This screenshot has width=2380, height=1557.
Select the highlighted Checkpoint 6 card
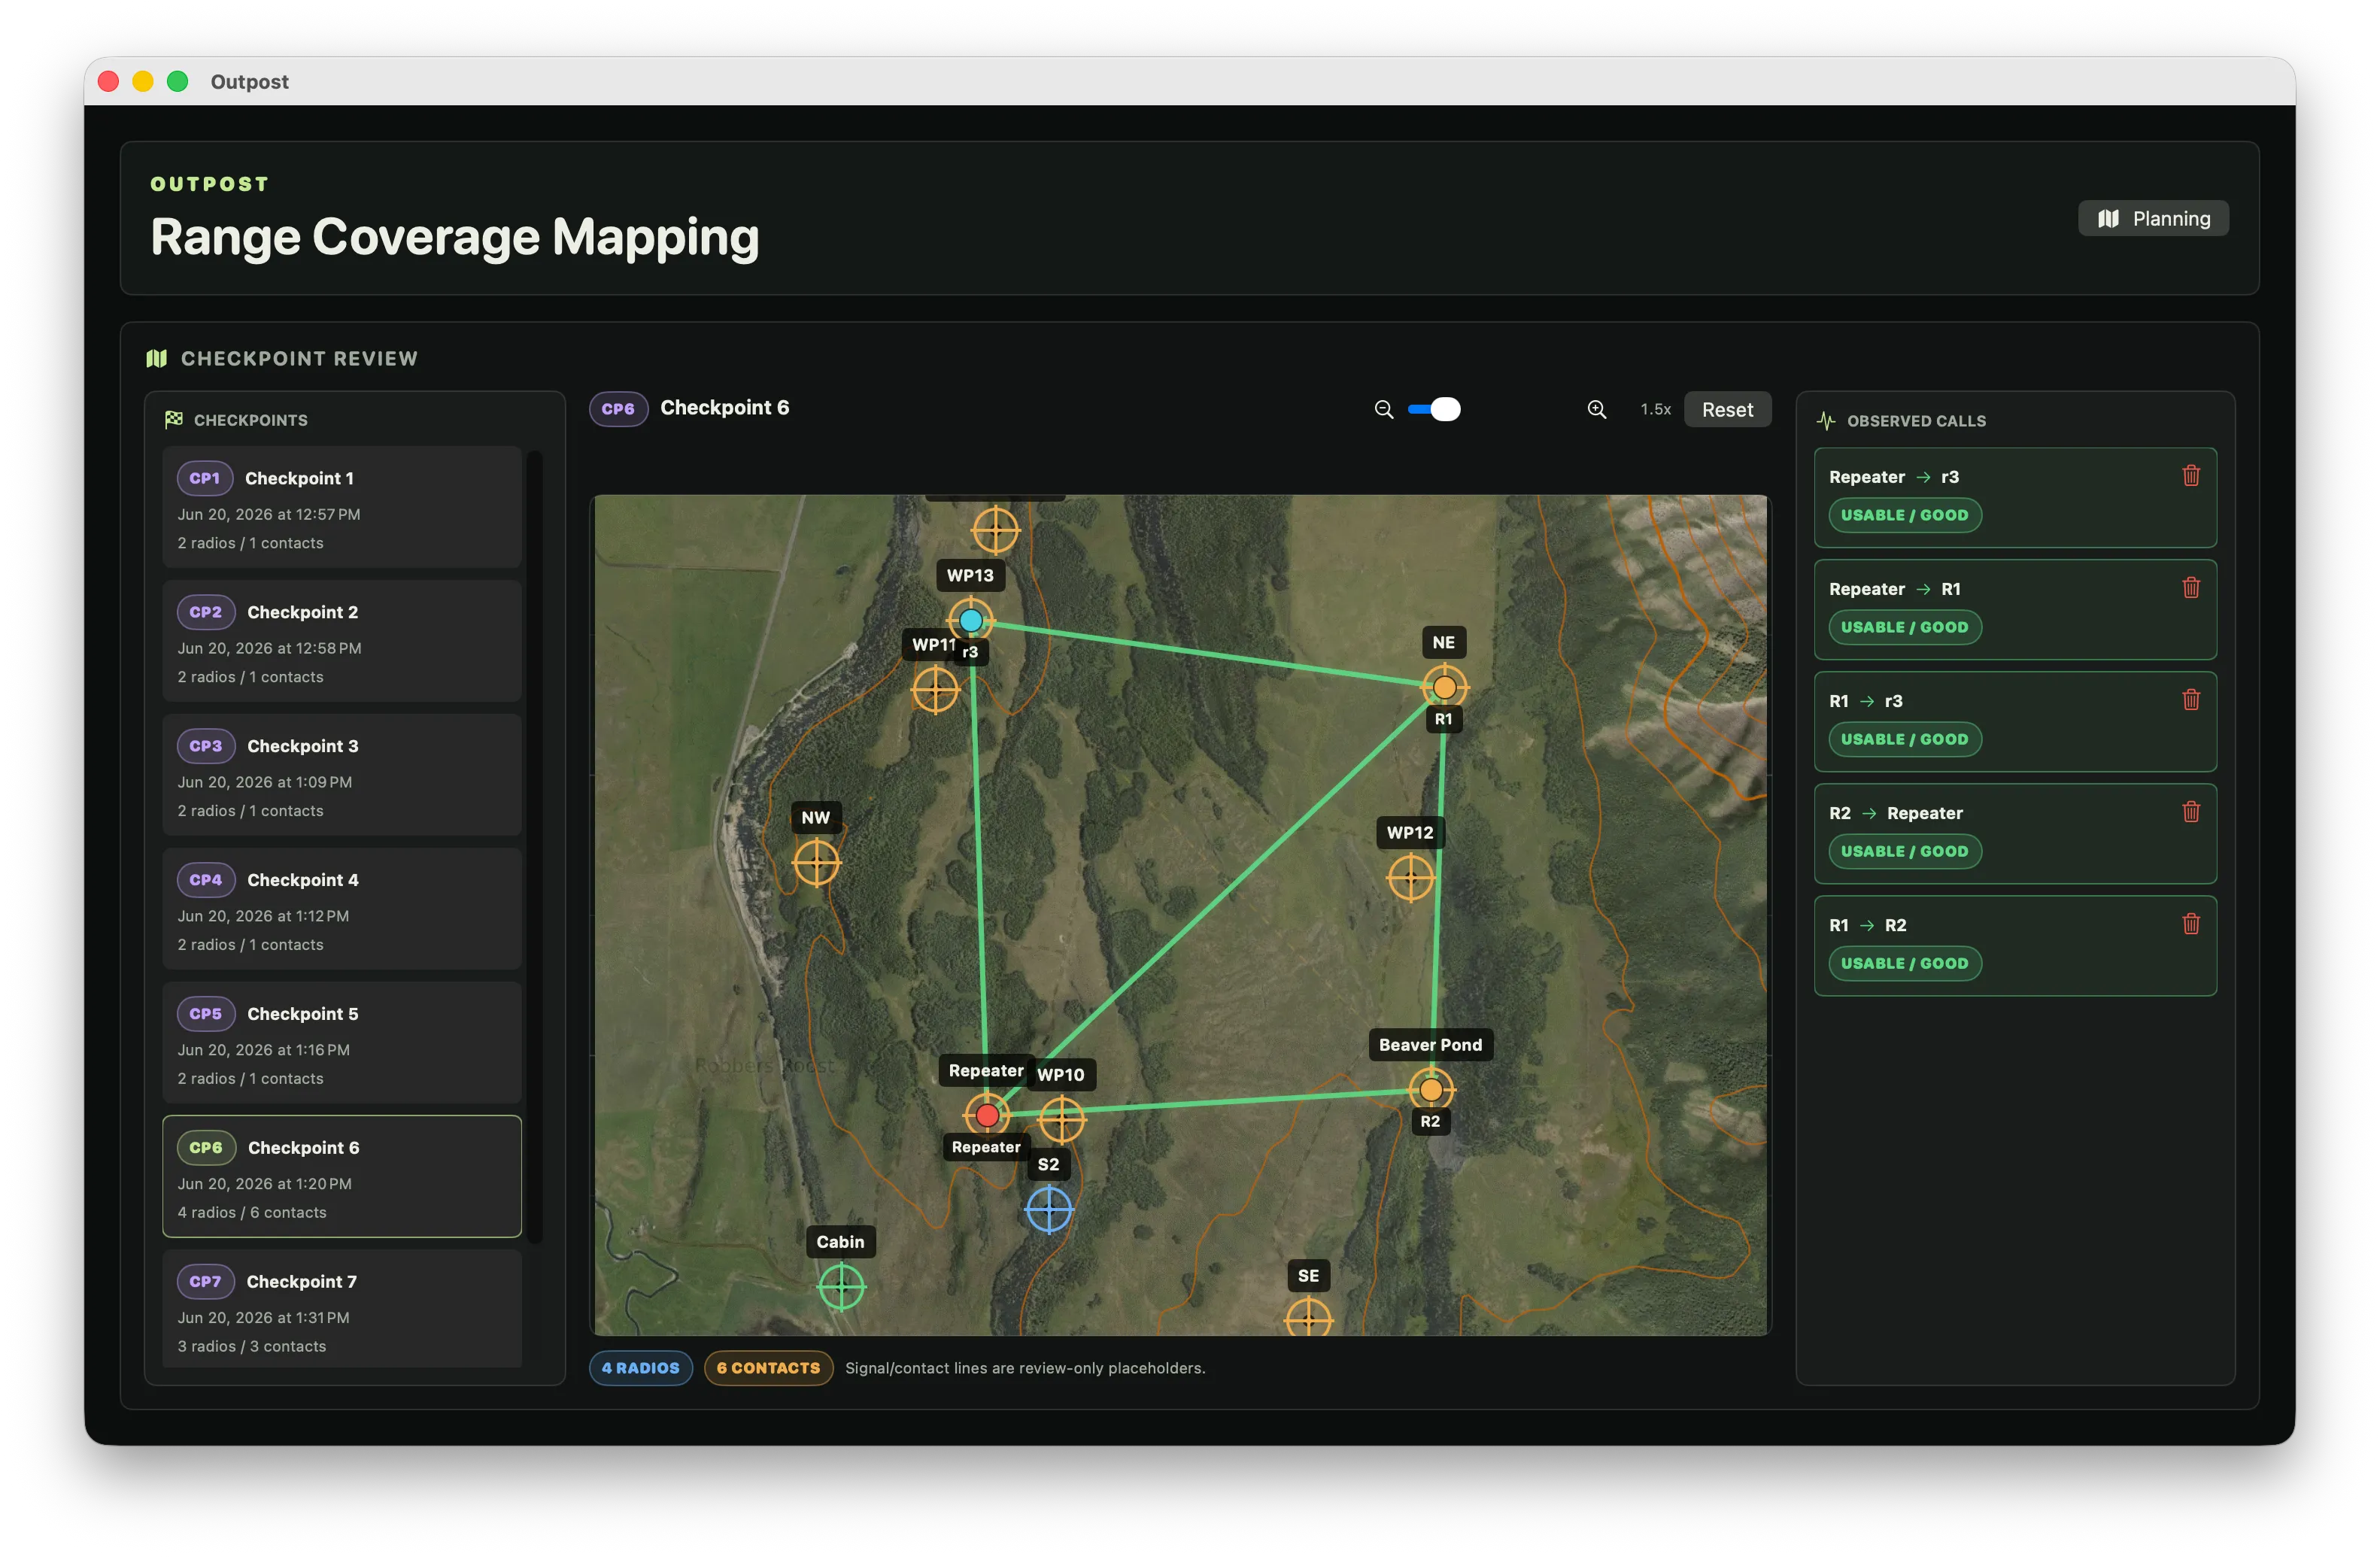click(342, 1177)
